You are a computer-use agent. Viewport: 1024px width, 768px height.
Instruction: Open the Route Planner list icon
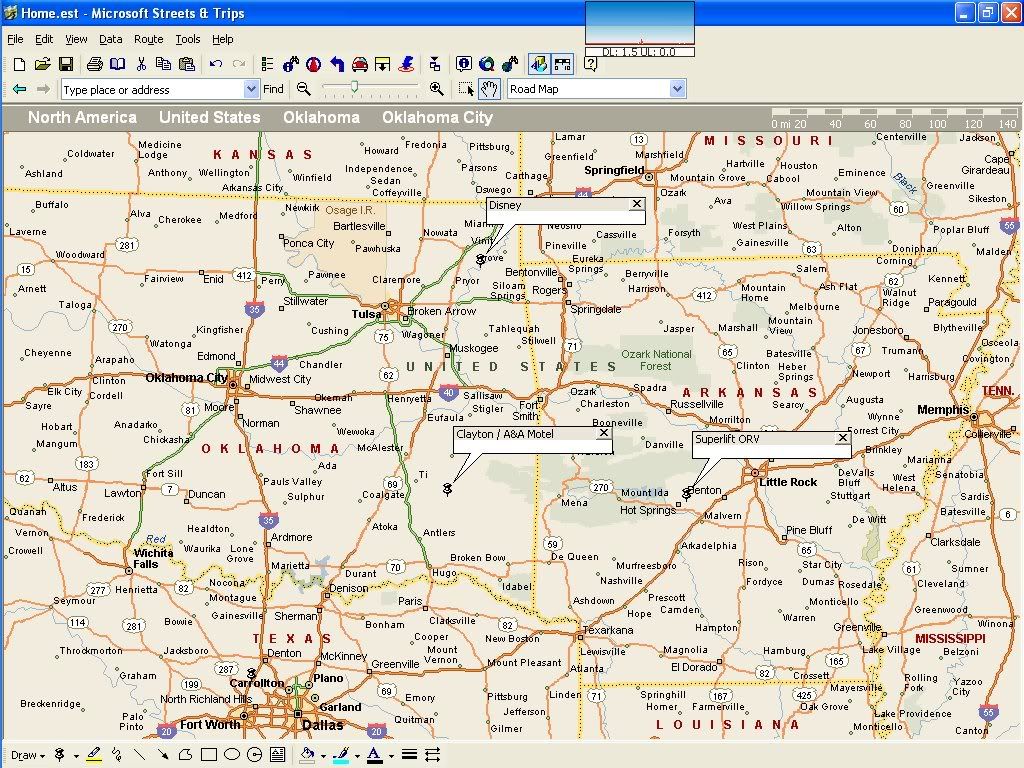(x=267, y=64)
